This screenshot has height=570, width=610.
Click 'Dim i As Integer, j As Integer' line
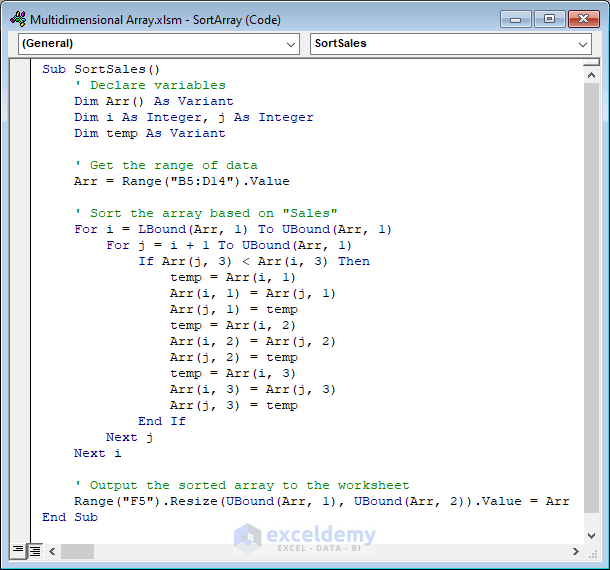(x=194, y=117)
